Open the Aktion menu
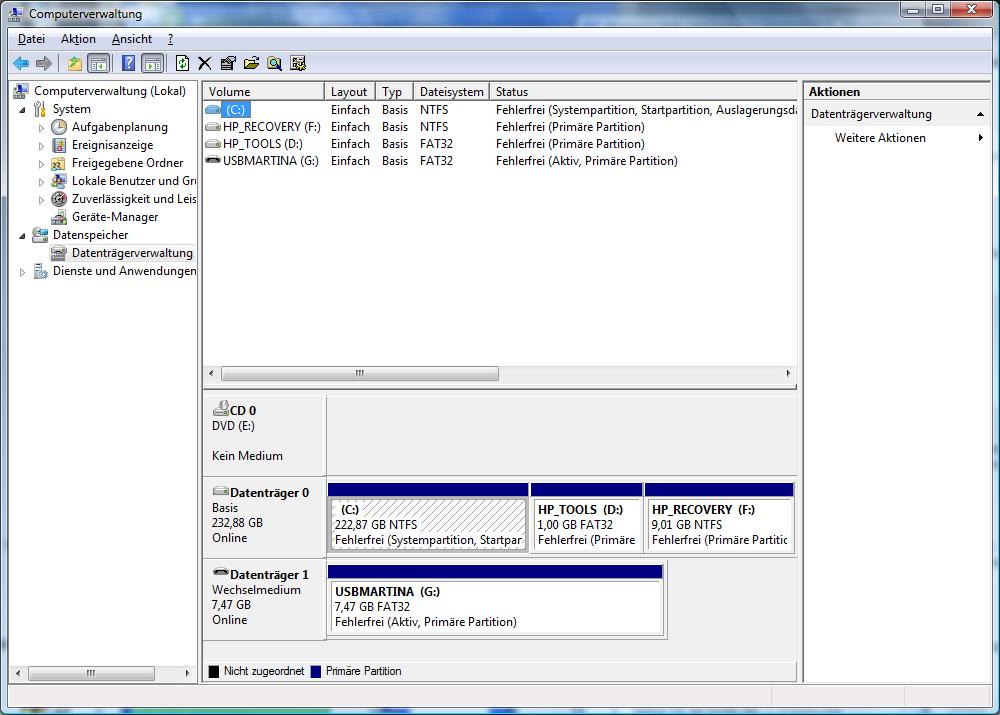 (78, 39)
